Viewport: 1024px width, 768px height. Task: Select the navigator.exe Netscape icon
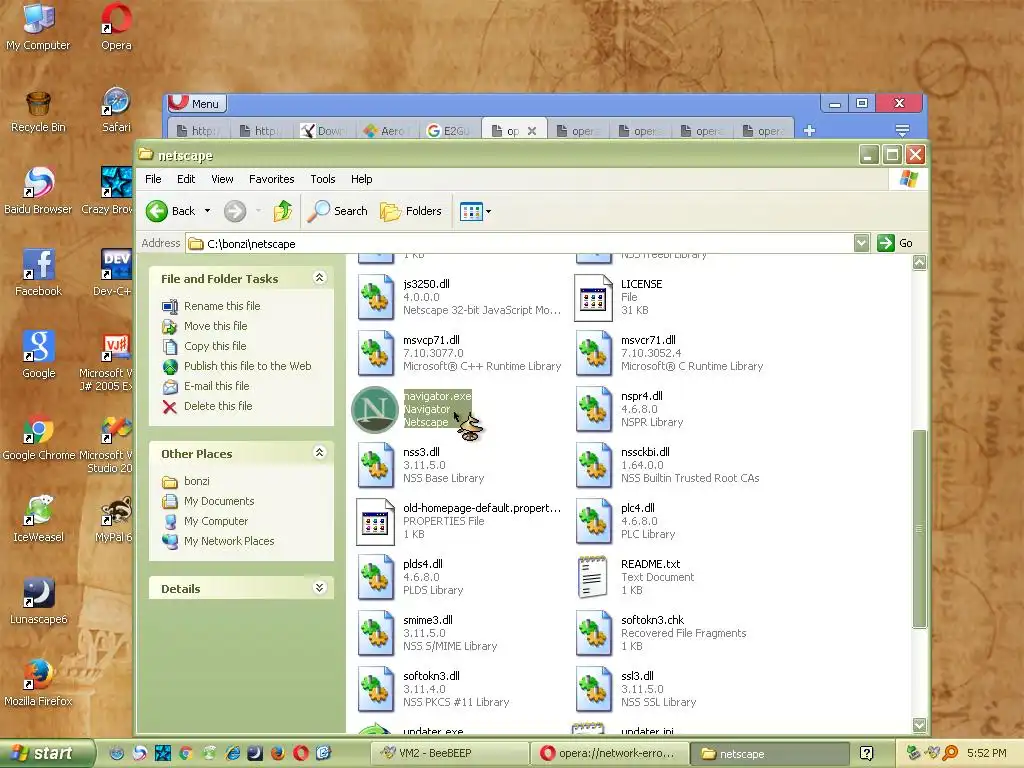(375, 409)
